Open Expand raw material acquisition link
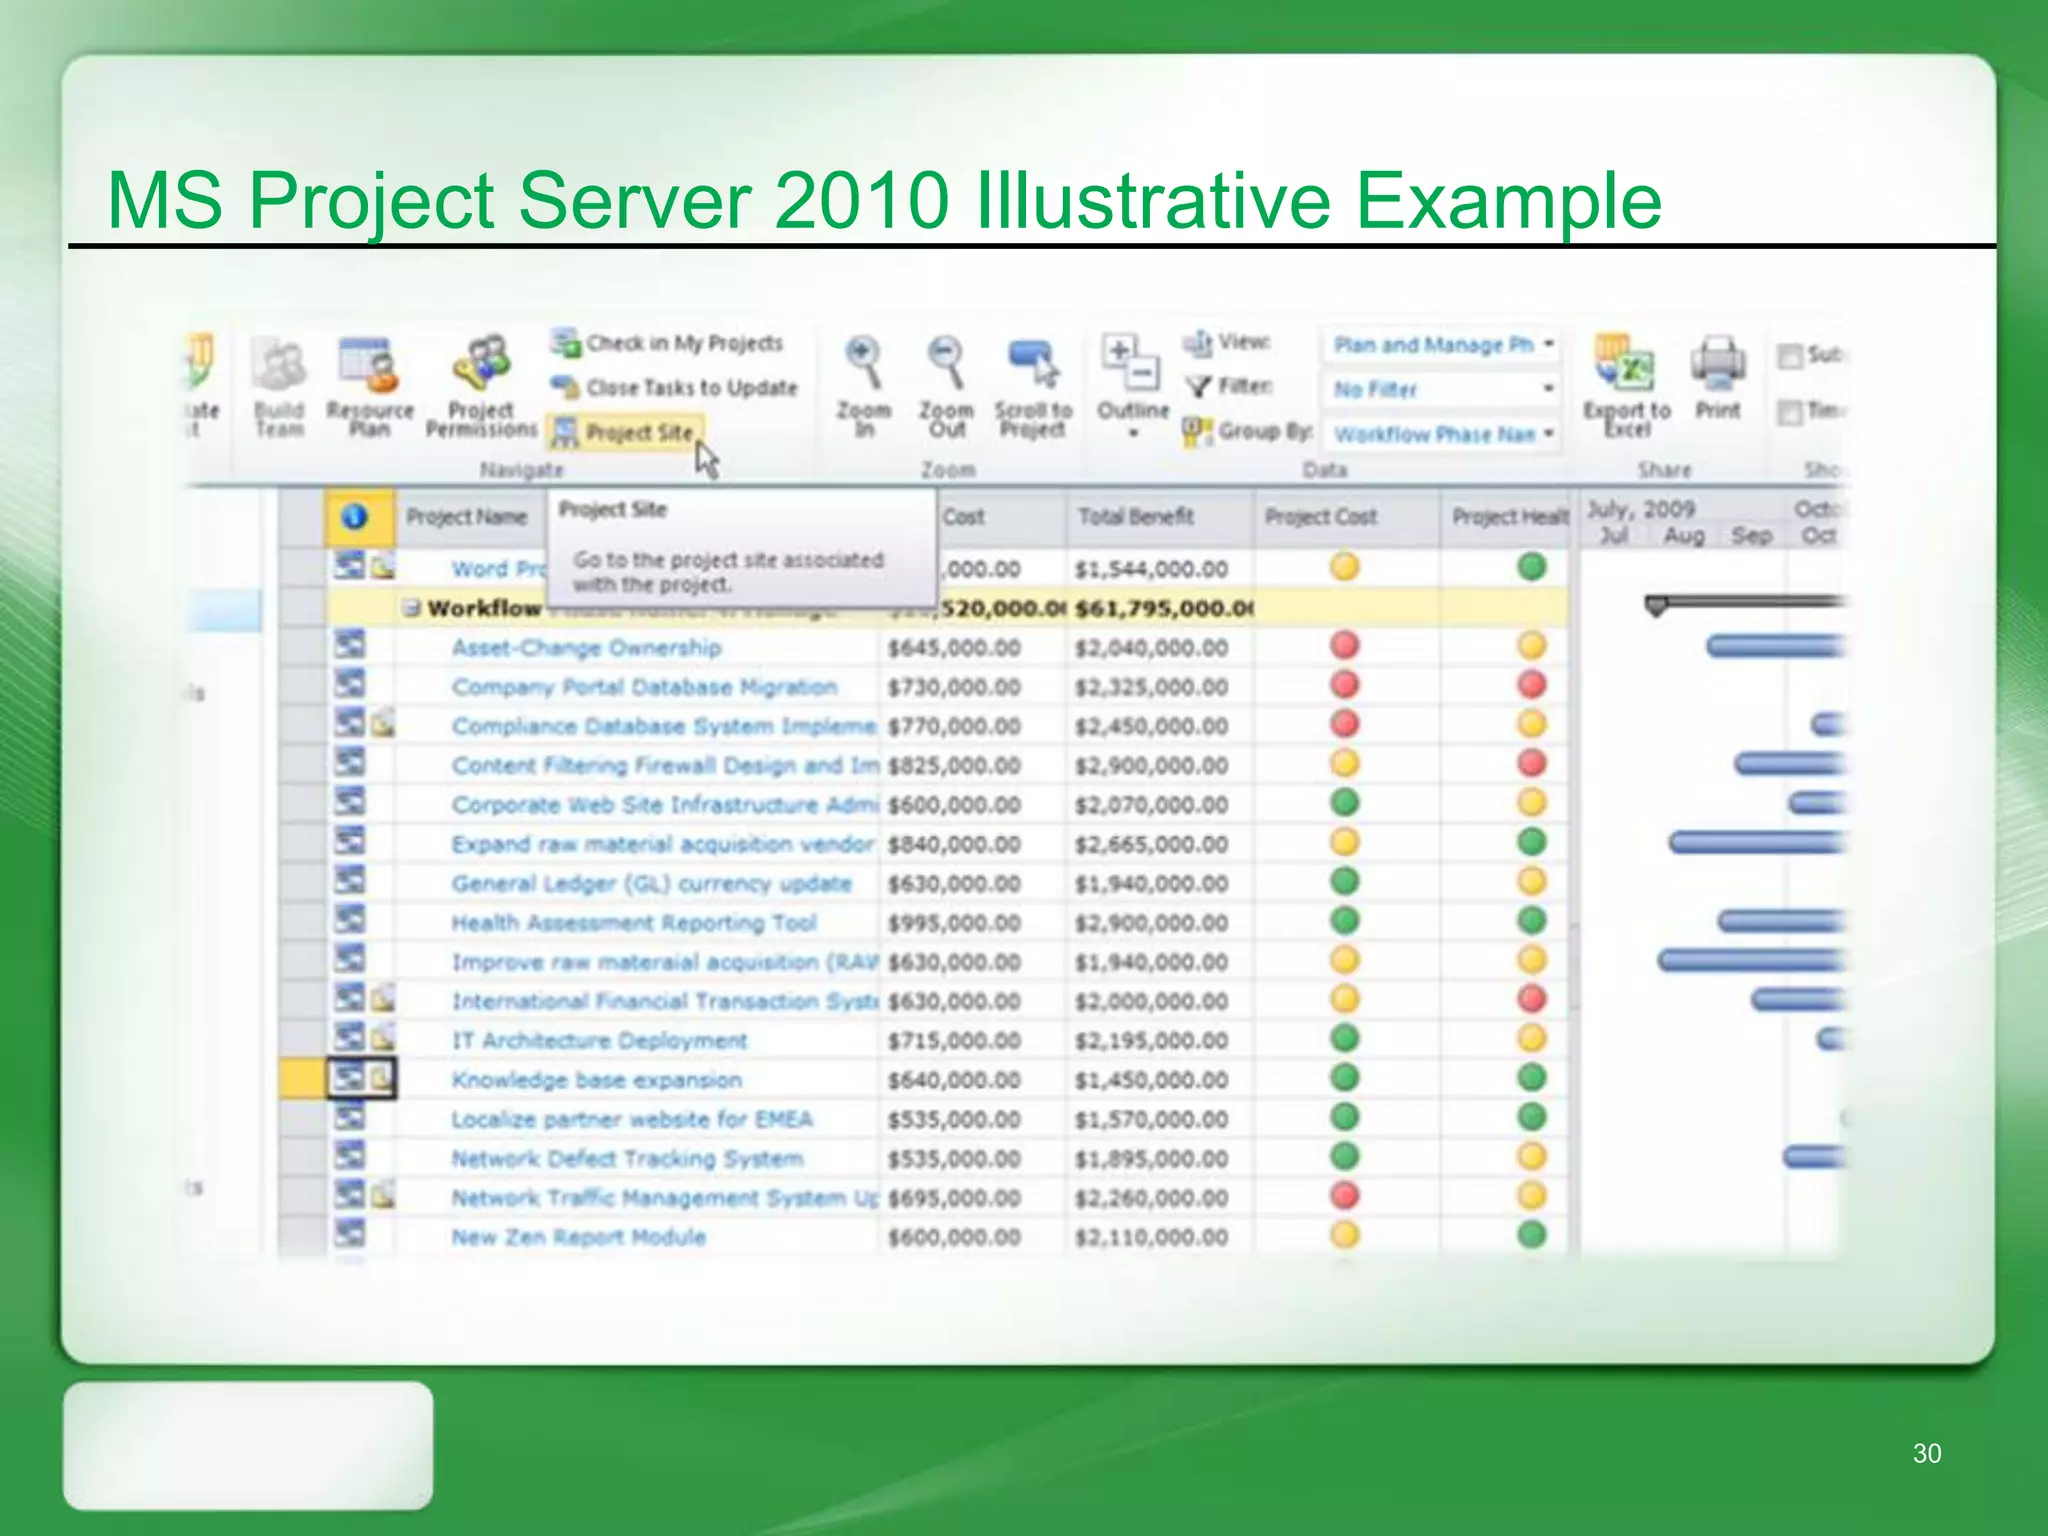This screenshot has width=2048, height=1536. tap(663, 844)
